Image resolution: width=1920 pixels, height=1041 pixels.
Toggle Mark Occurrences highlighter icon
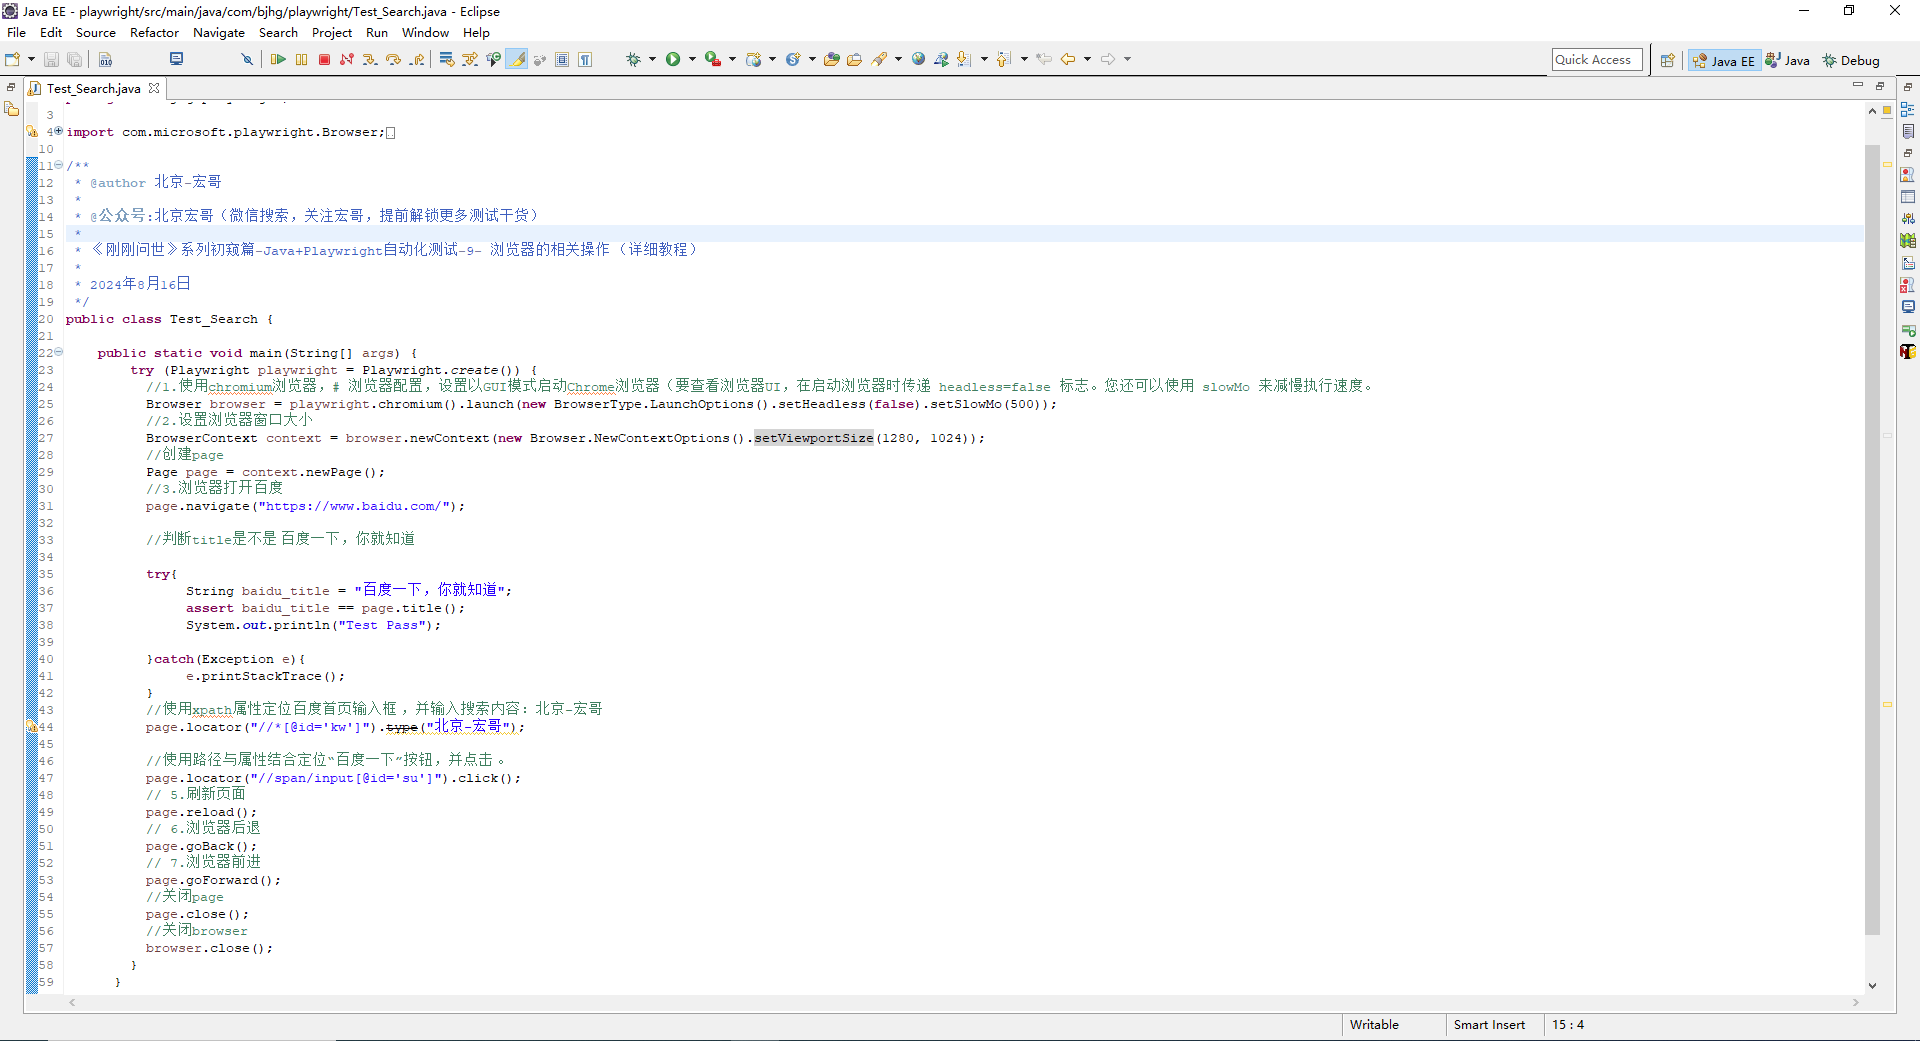pos(517,60)
